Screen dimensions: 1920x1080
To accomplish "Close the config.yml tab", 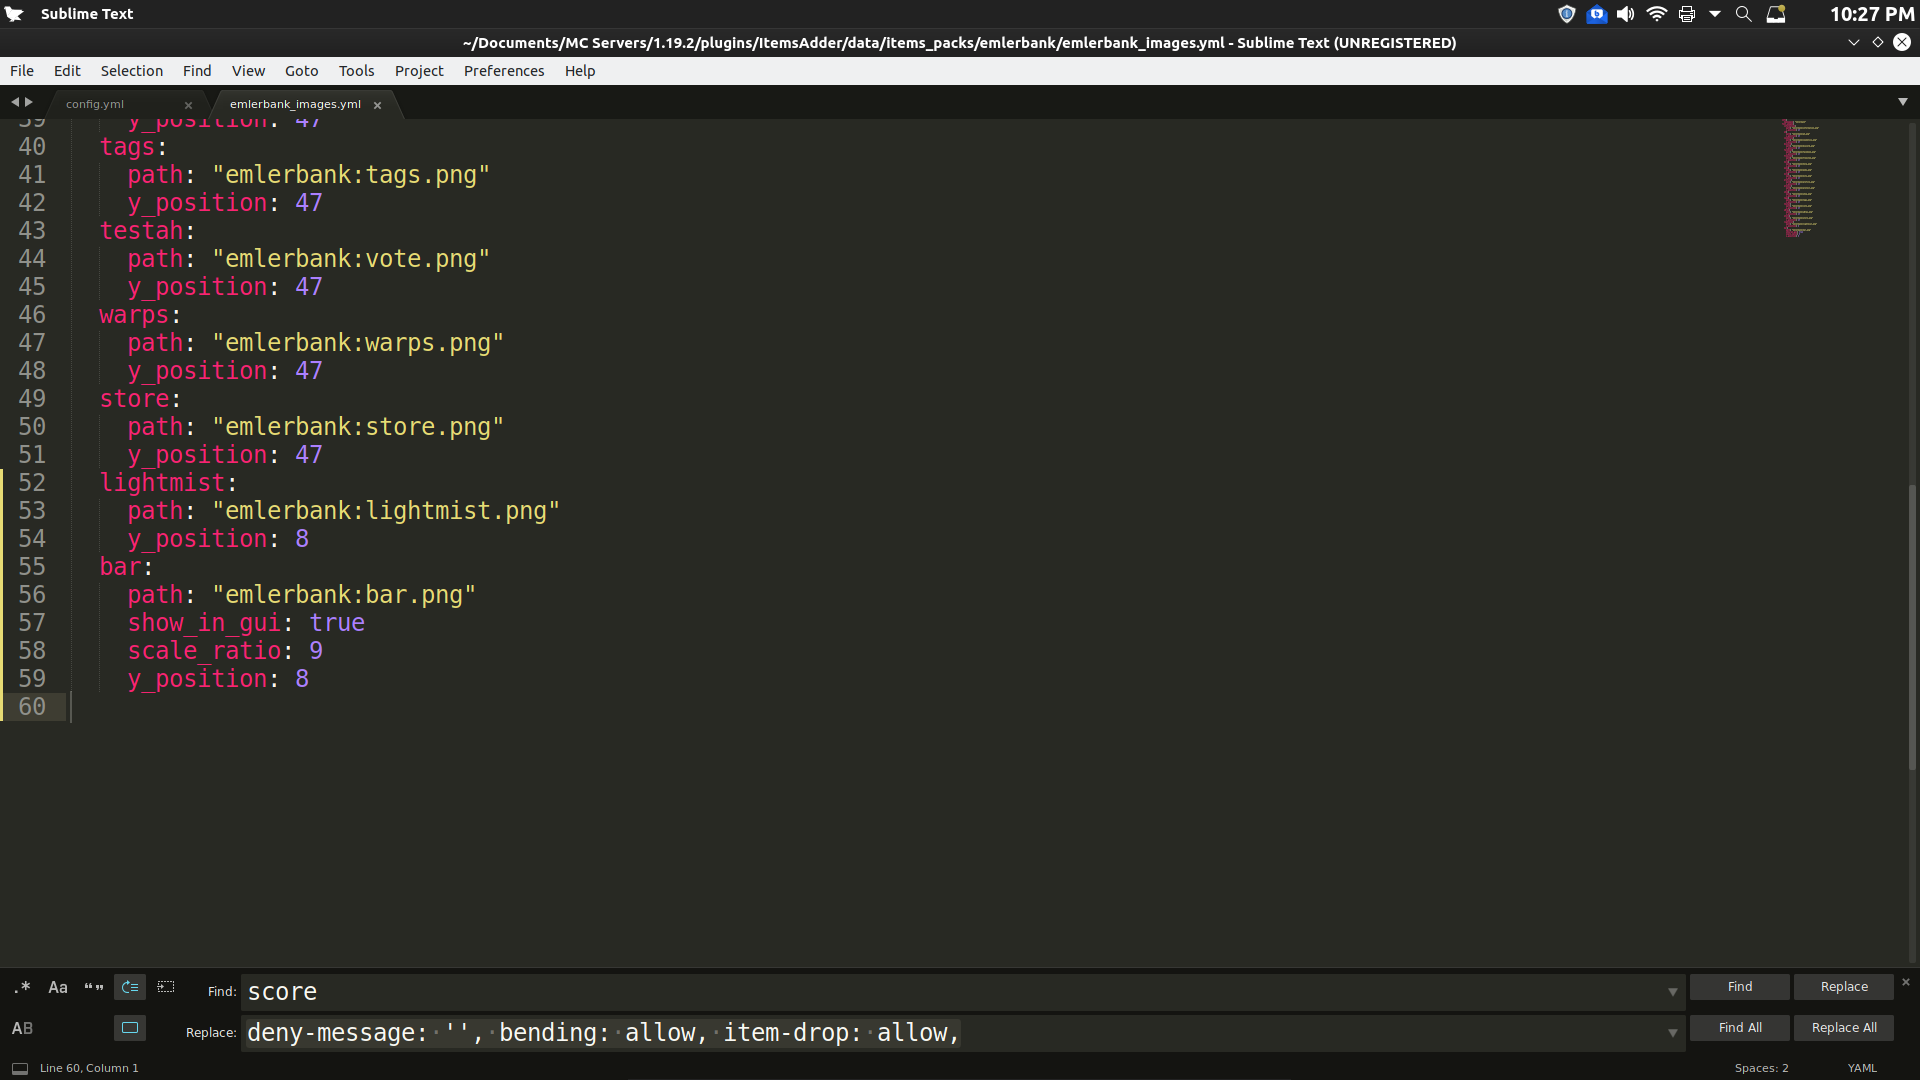I will (x=188, y=104).
